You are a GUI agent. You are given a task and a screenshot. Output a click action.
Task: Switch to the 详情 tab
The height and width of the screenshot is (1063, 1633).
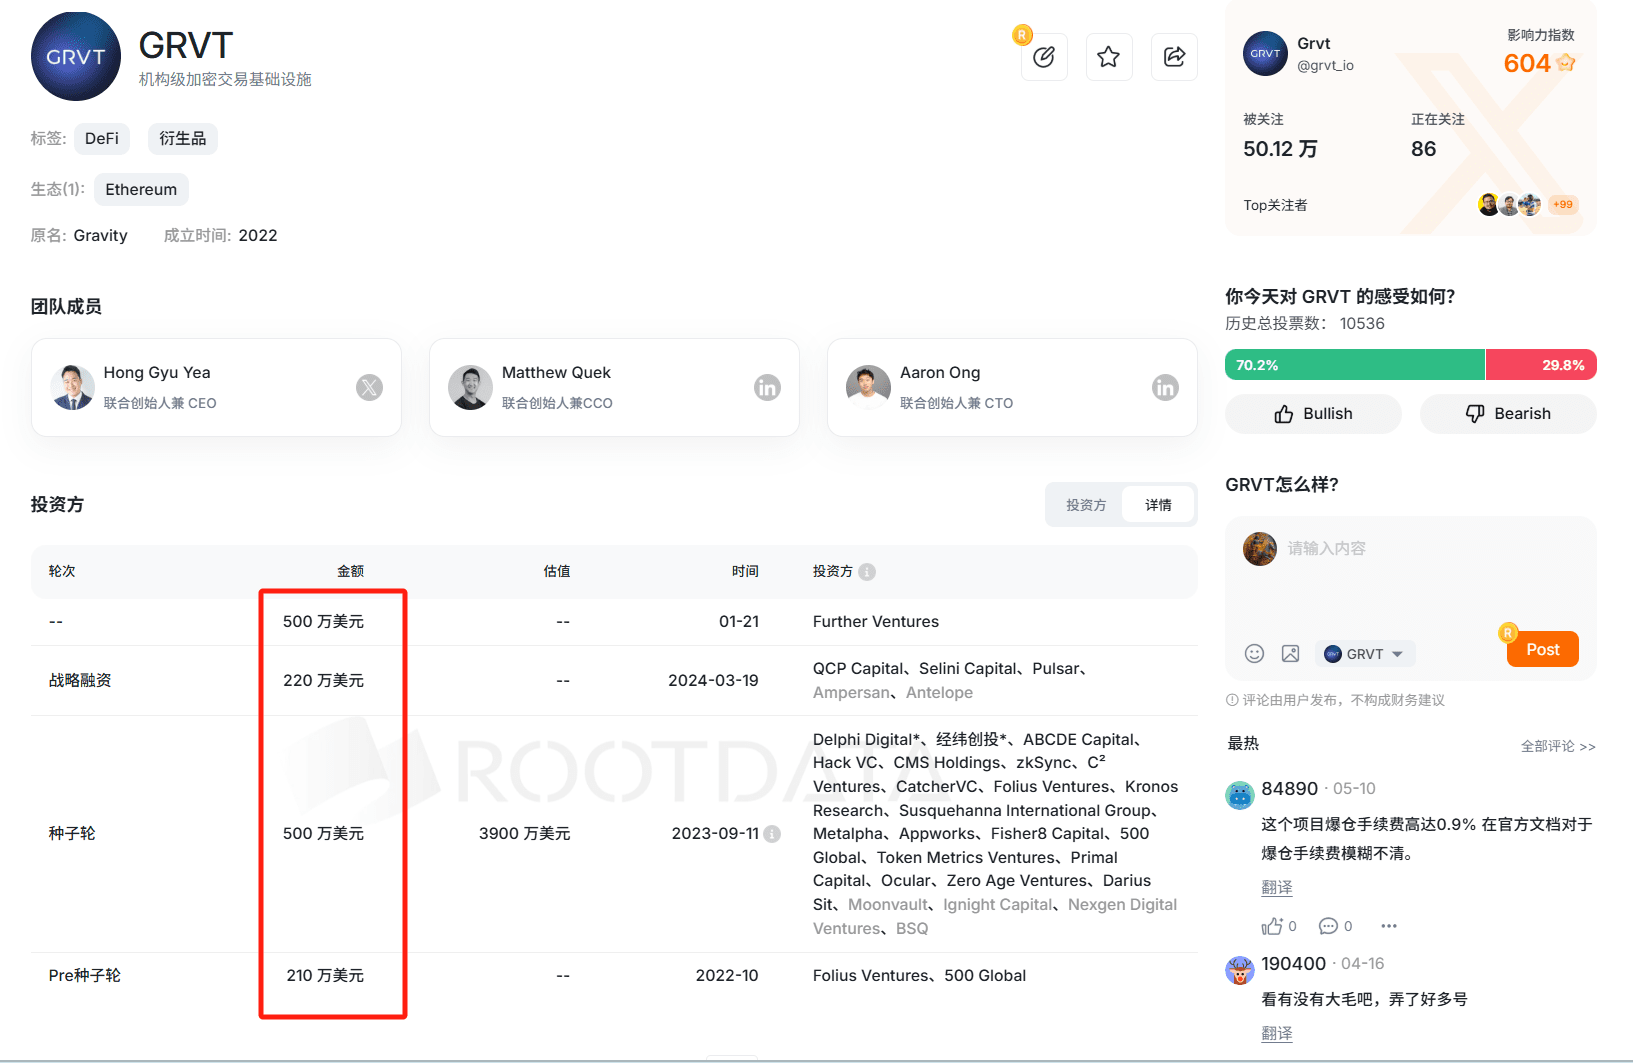click(1158, 505)
